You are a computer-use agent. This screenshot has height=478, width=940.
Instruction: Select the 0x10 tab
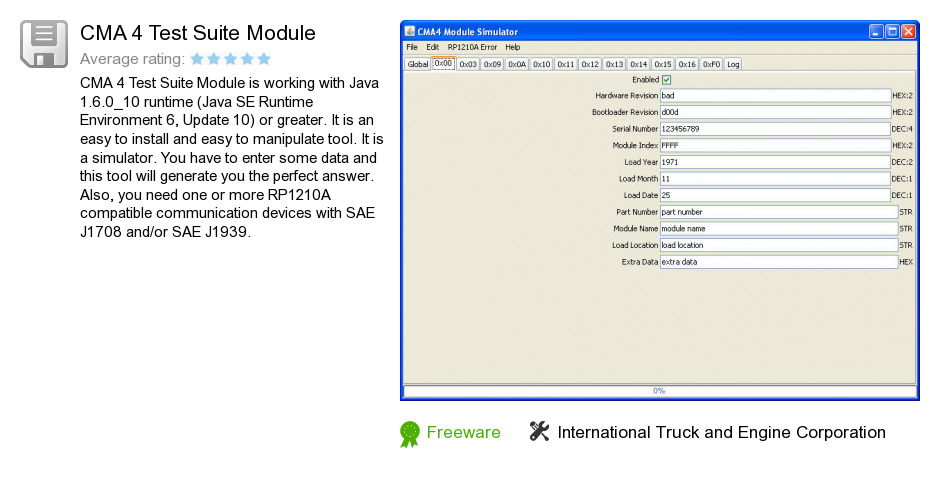pyautogui.click(x=542, y=64)
